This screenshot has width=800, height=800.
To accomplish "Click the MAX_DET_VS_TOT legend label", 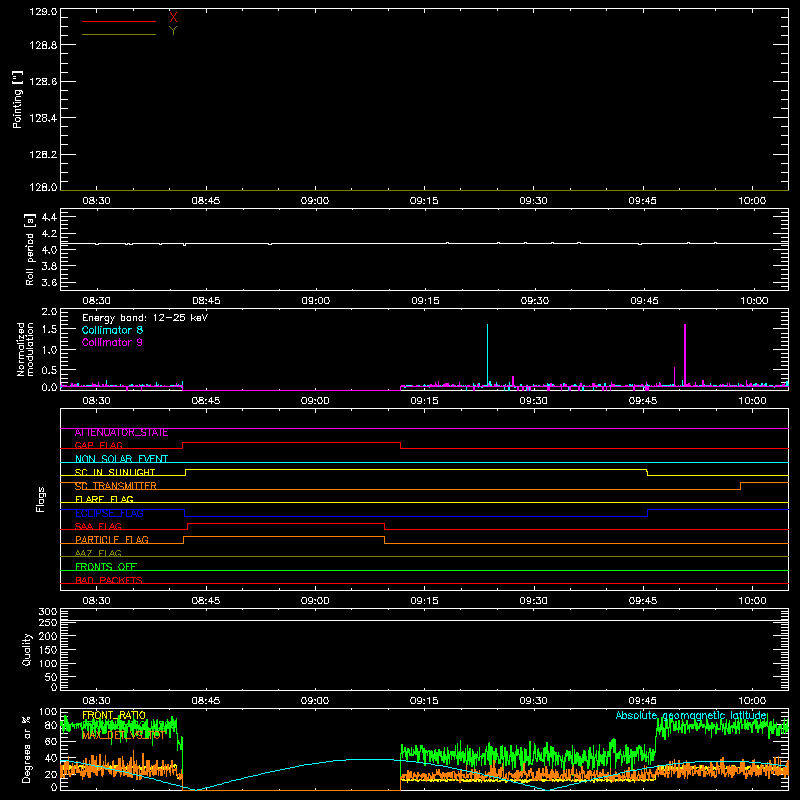I will point(123,735).
